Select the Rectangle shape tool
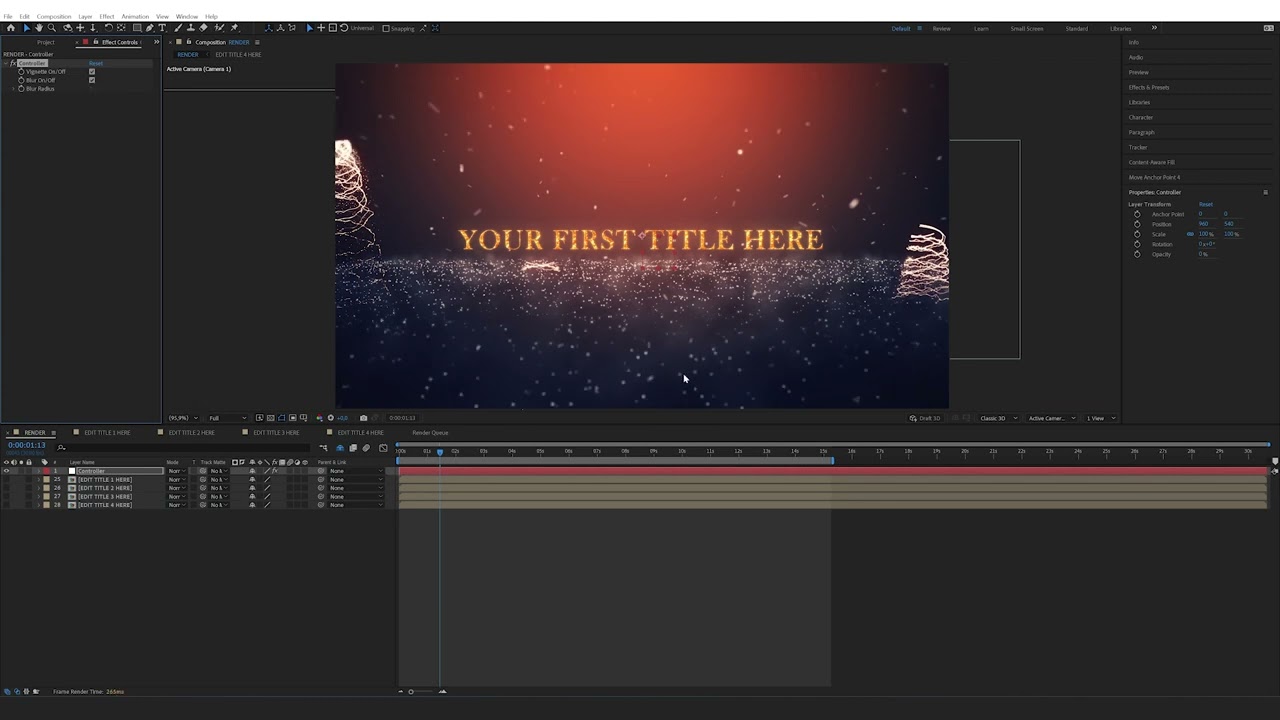The image size is (1280, 720). (135, 28)
